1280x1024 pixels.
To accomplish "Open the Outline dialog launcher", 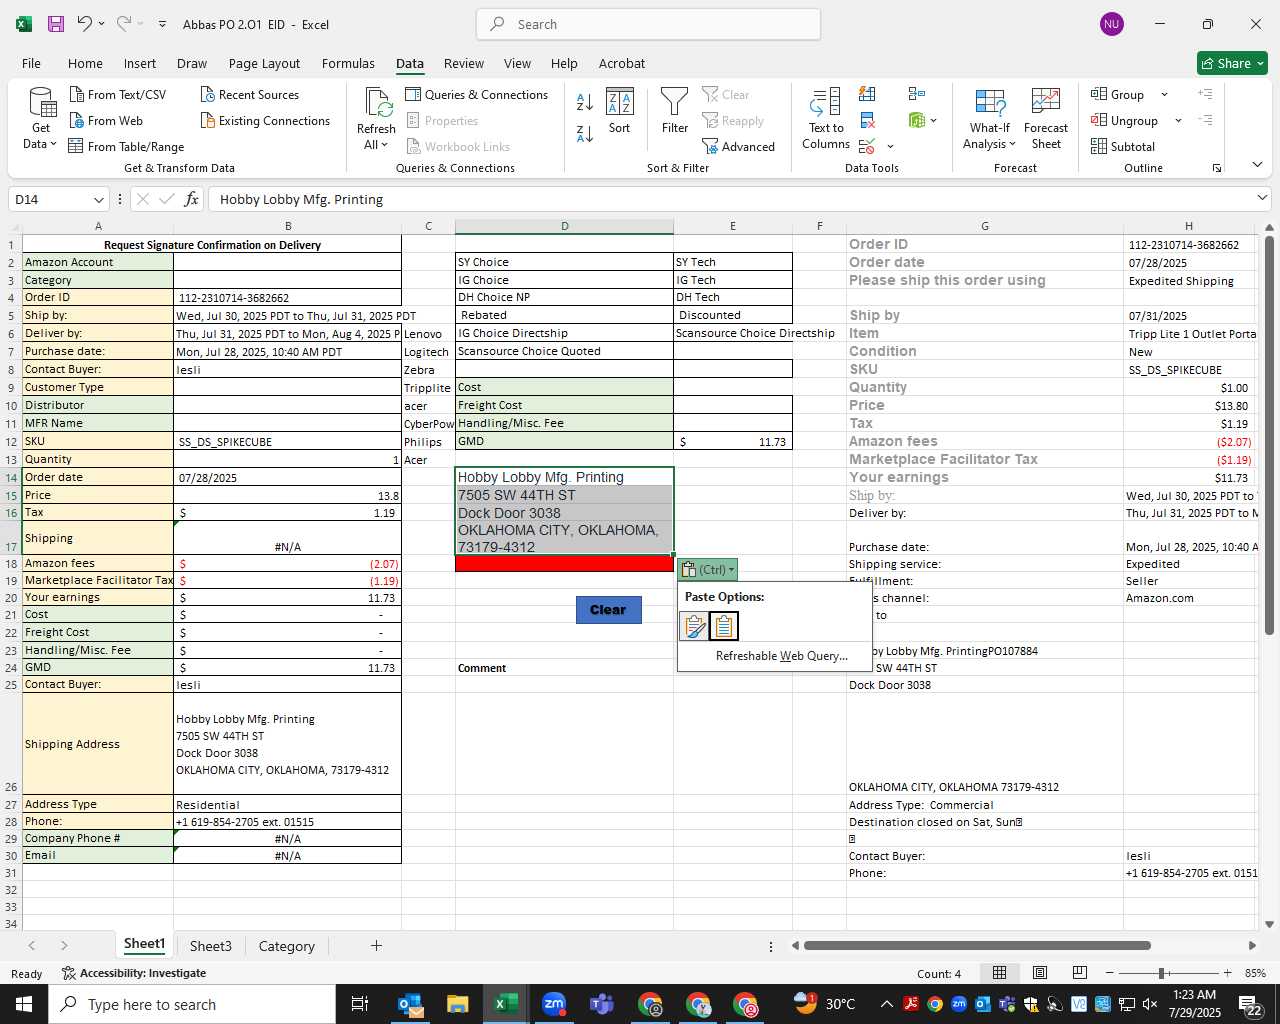I will pos(1217,168).
